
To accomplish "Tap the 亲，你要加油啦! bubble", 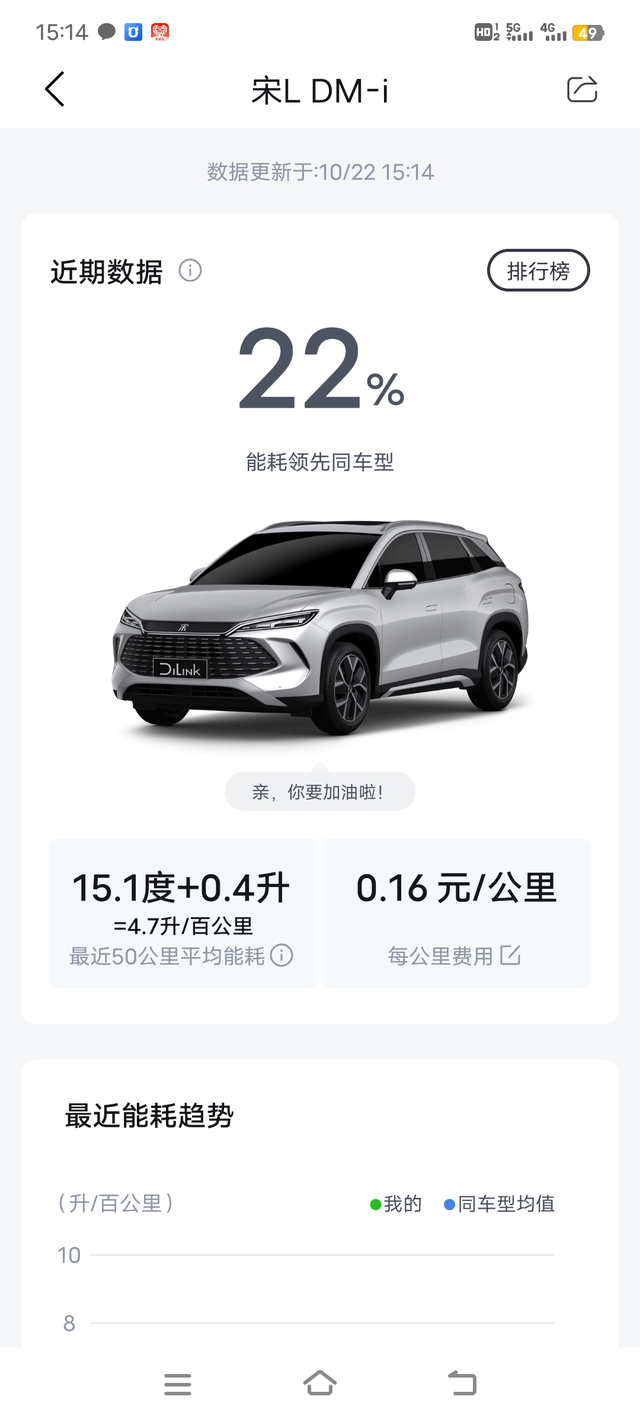I will point(319,791).
